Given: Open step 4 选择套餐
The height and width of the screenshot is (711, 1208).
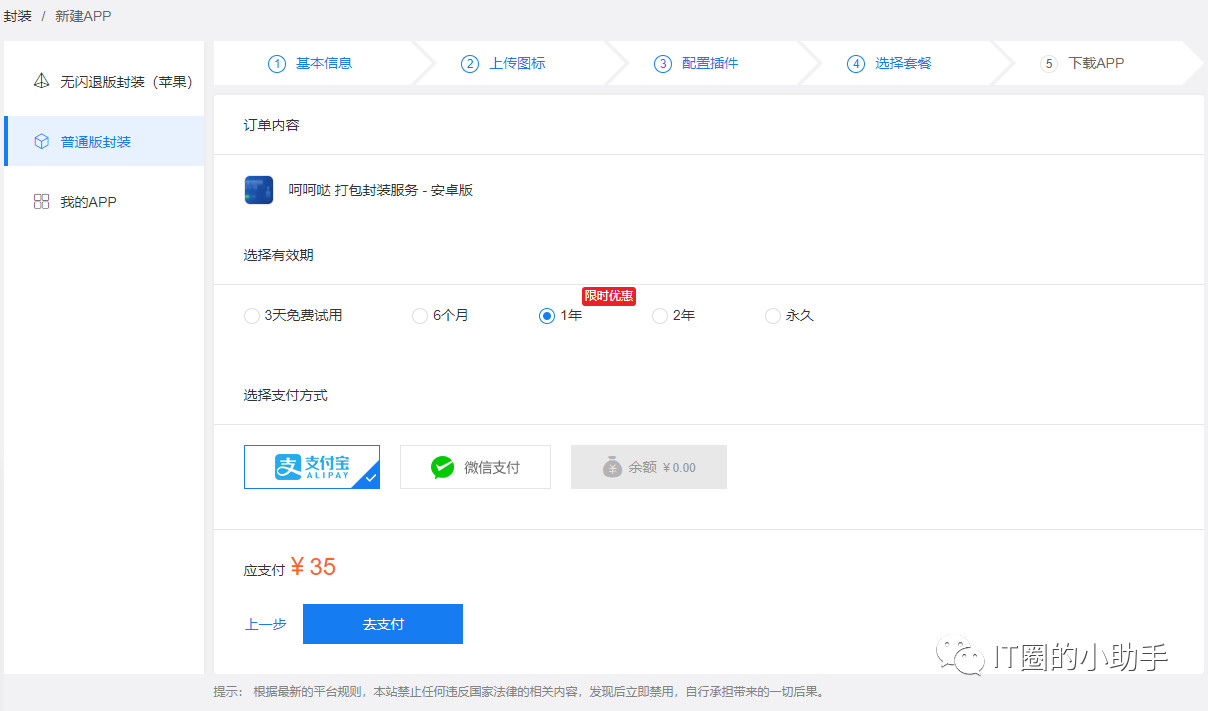Looking at the screenshot, I should point(889,63).
